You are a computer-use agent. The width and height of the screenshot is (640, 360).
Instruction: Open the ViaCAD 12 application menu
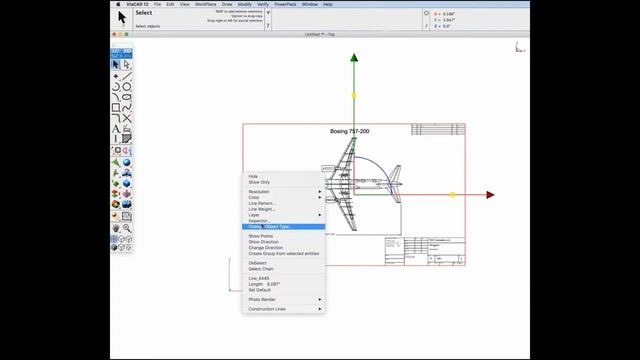click(x=138, y=4)
